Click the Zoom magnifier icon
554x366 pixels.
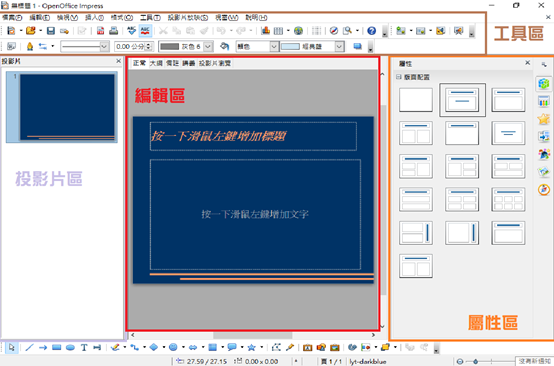click(x=348, y=31)
